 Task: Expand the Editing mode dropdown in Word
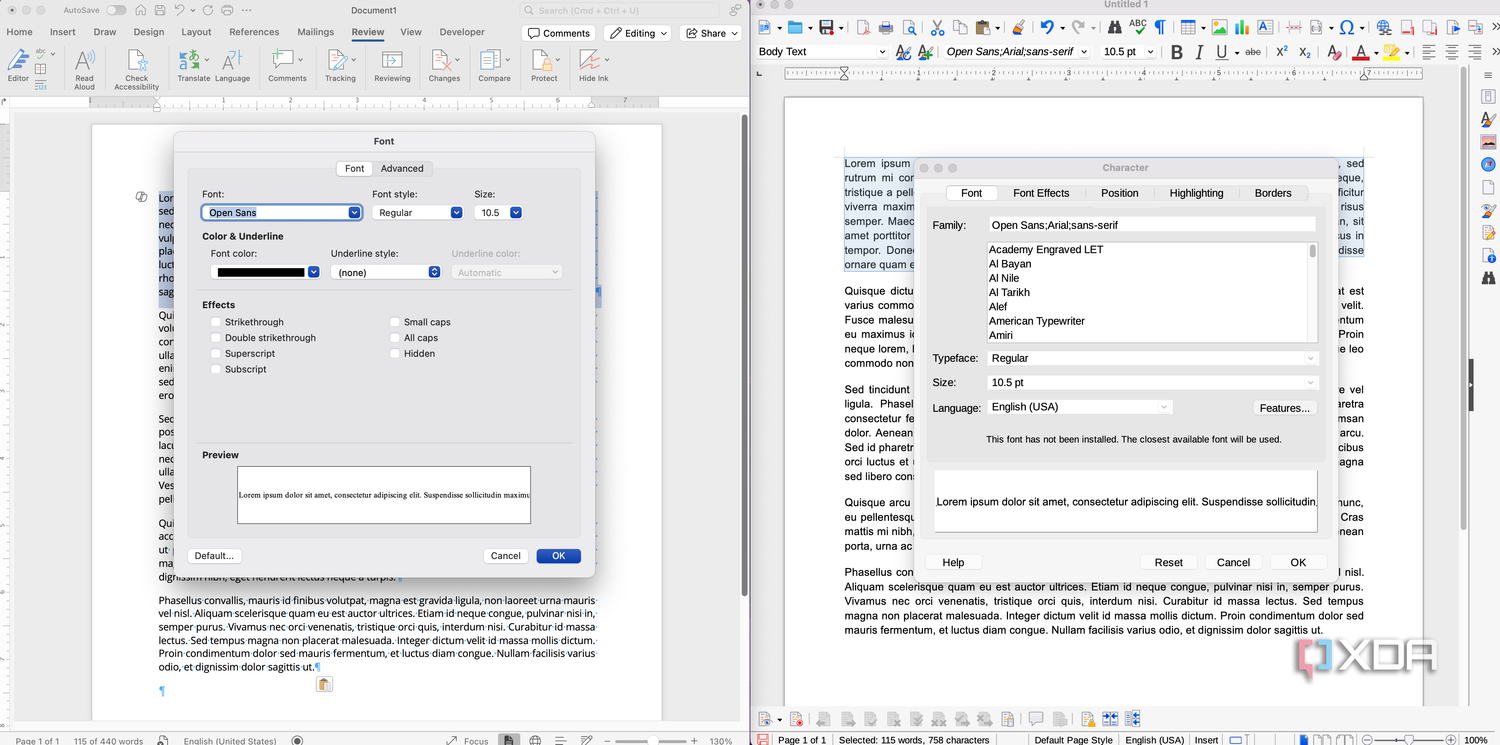[x=636, y=33]
